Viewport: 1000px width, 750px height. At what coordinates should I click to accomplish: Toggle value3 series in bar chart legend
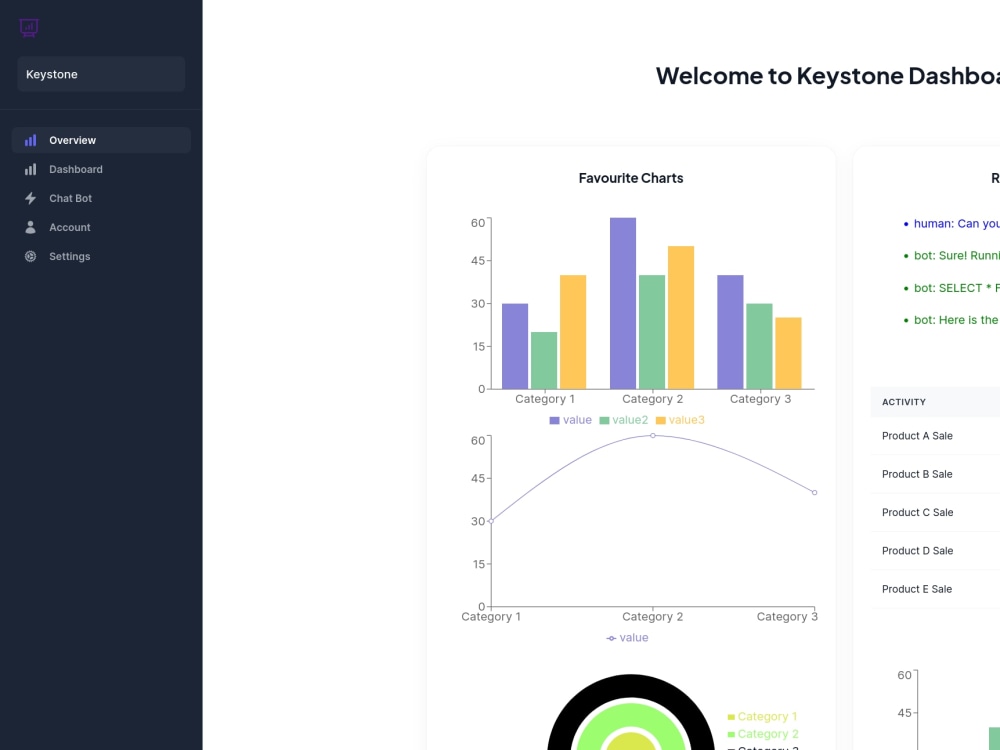[x=680, y=420]
